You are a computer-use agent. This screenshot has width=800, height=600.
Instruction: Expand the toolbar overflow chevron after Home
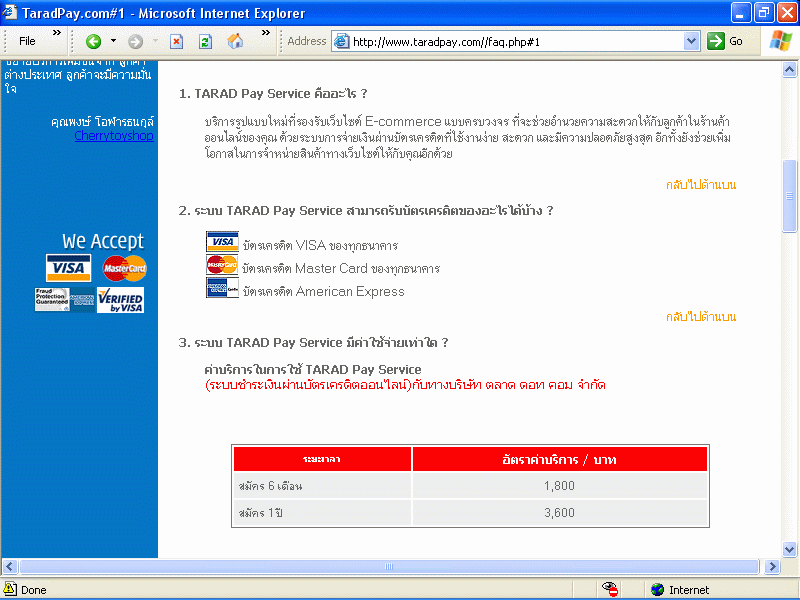coord(266,34)
